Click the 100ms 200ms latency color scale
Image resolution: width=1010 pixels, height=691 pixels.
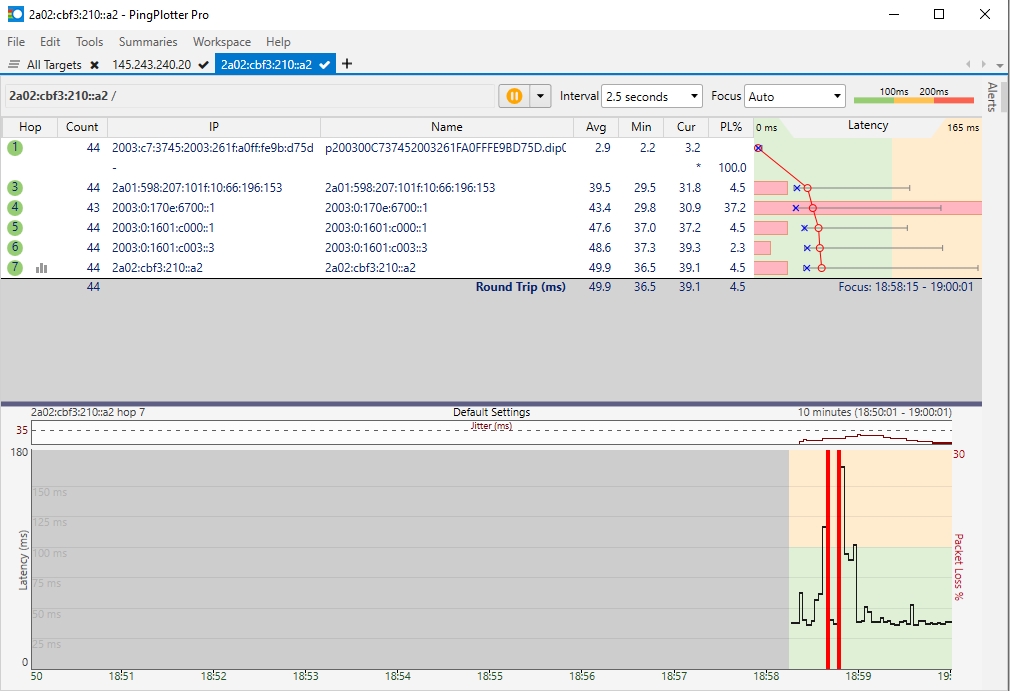913,96
